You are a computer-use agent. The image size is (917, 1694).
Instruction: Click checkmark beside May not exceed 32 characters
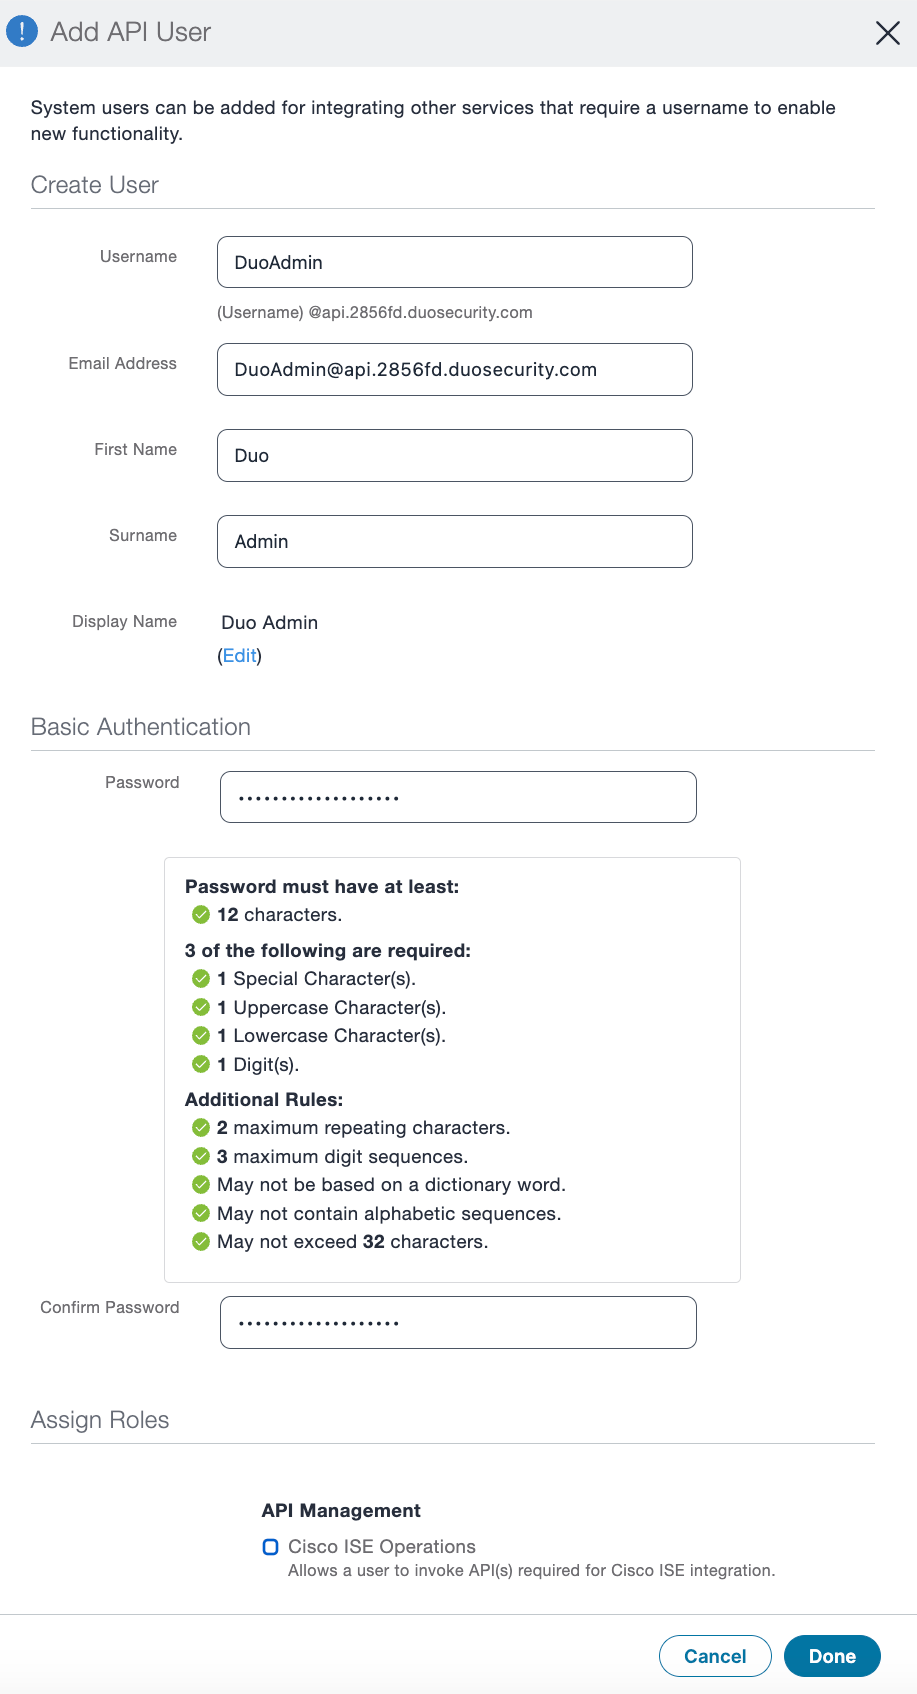[x=200, y=1241]
